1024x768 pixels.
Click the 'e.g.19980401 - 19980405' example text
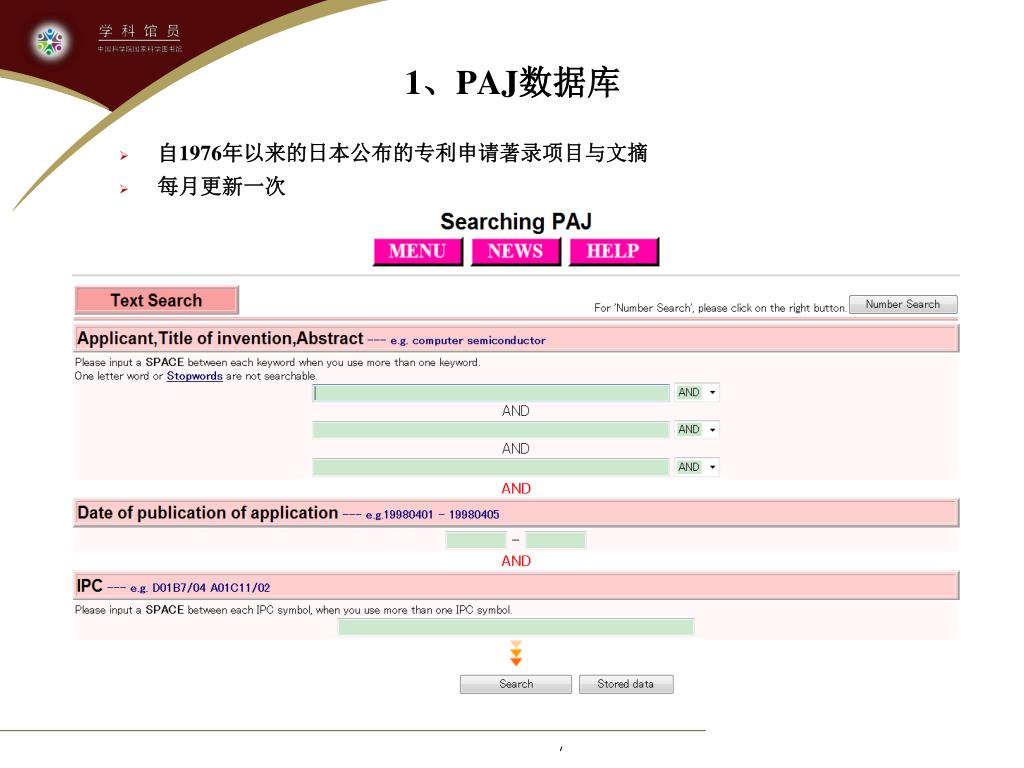(432, 515)
